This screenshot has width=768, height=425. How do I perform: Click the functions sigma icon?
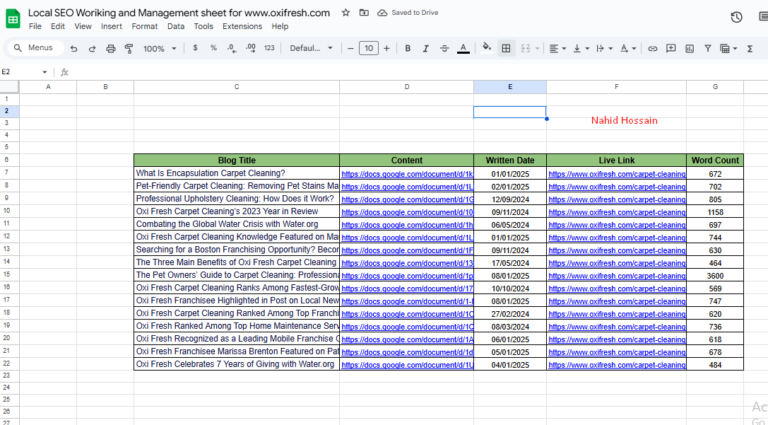pyautogui.click(x=749, y=48)
